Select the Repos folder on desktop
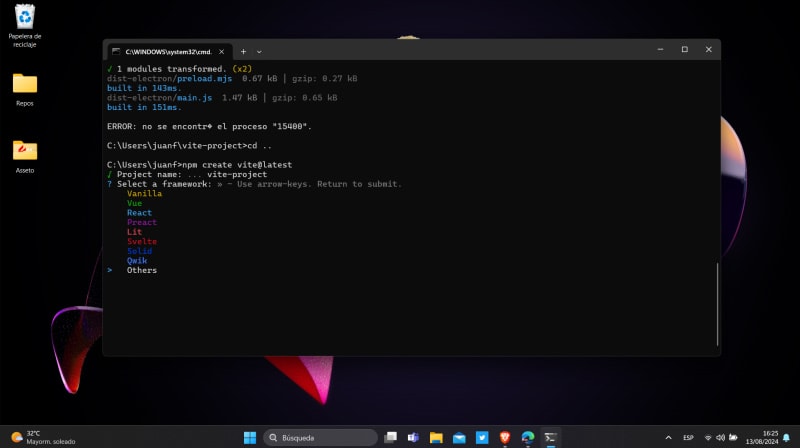The image size is (800, 448). [x=24, y=89]
